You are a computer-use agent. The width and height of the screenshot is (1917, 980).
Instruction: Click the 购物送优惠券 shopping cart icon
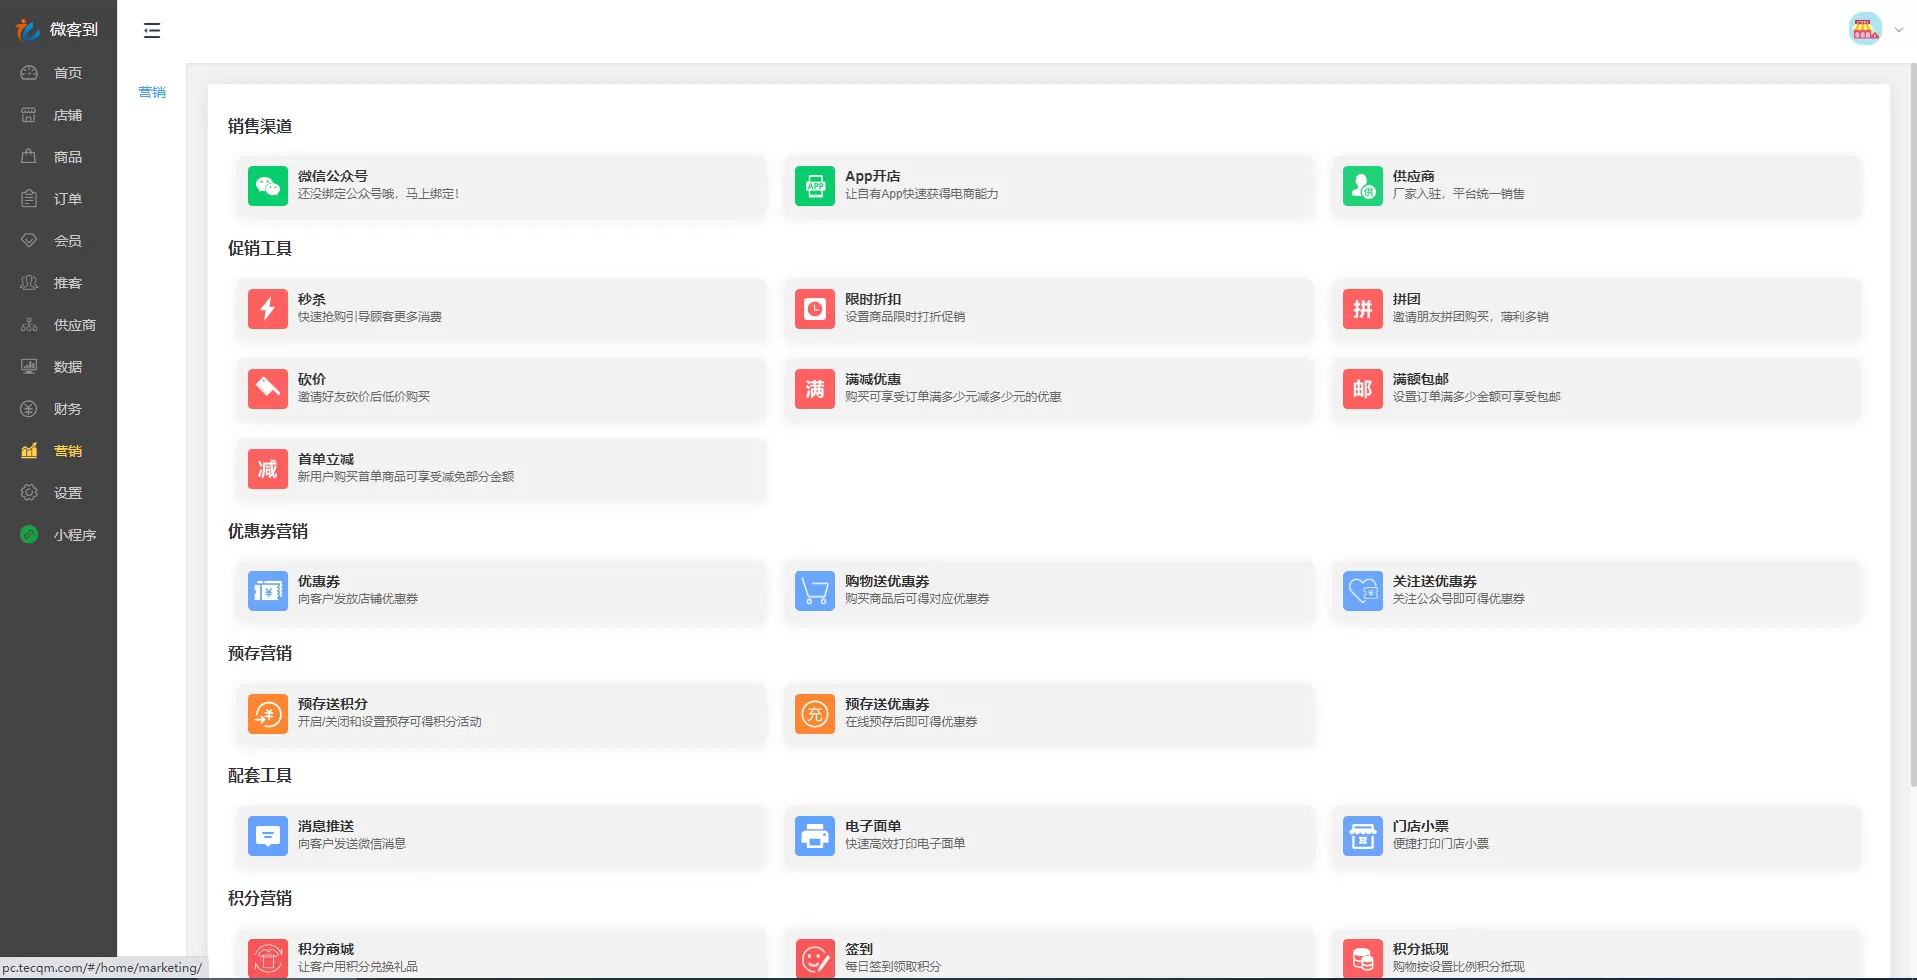pos(815,591)
